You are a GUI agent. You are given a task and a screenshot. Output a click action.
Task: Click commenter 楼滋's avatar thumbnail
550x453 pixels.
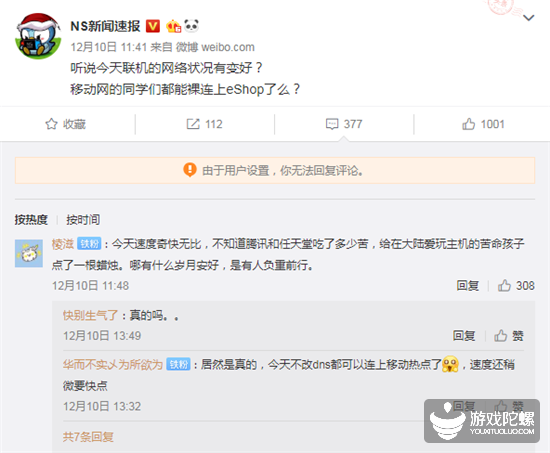29,253
